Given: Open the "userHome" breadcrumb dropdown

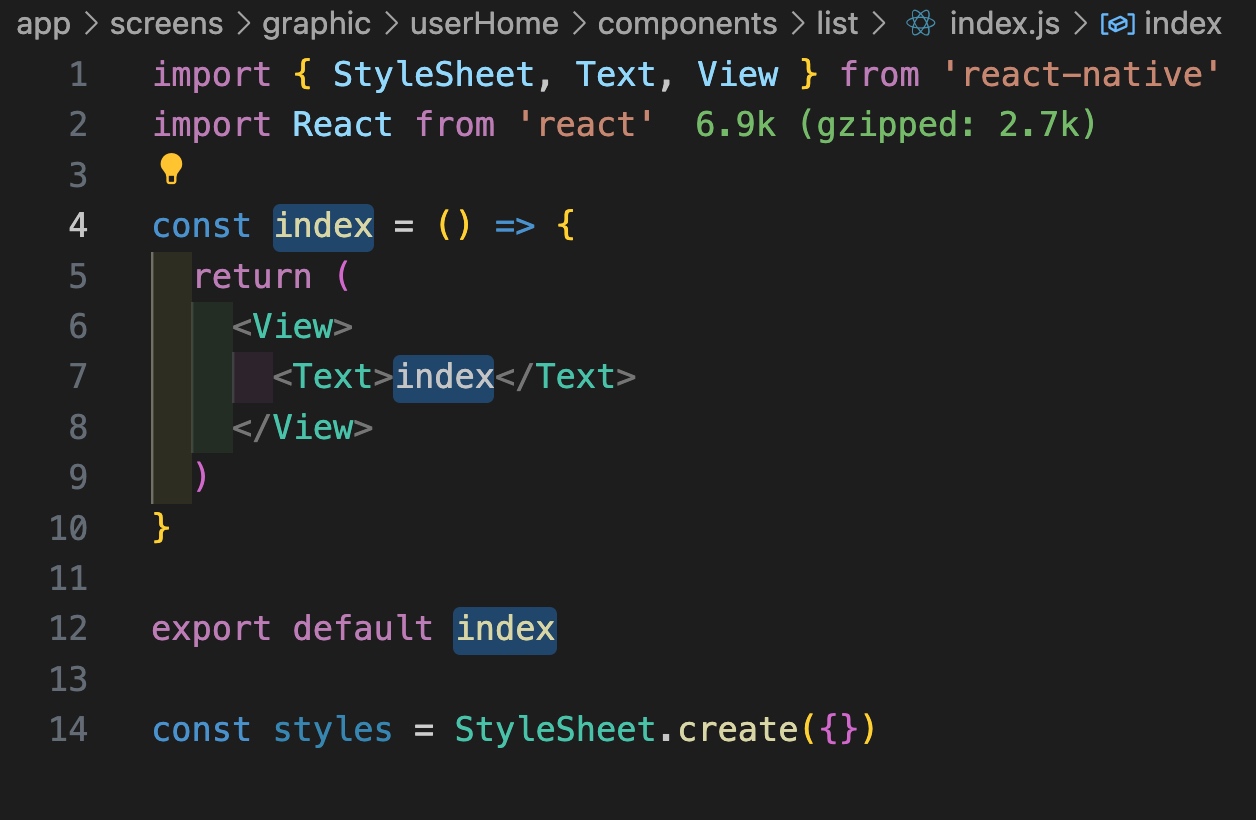Looking at the screenshot, I should point(484,23).
